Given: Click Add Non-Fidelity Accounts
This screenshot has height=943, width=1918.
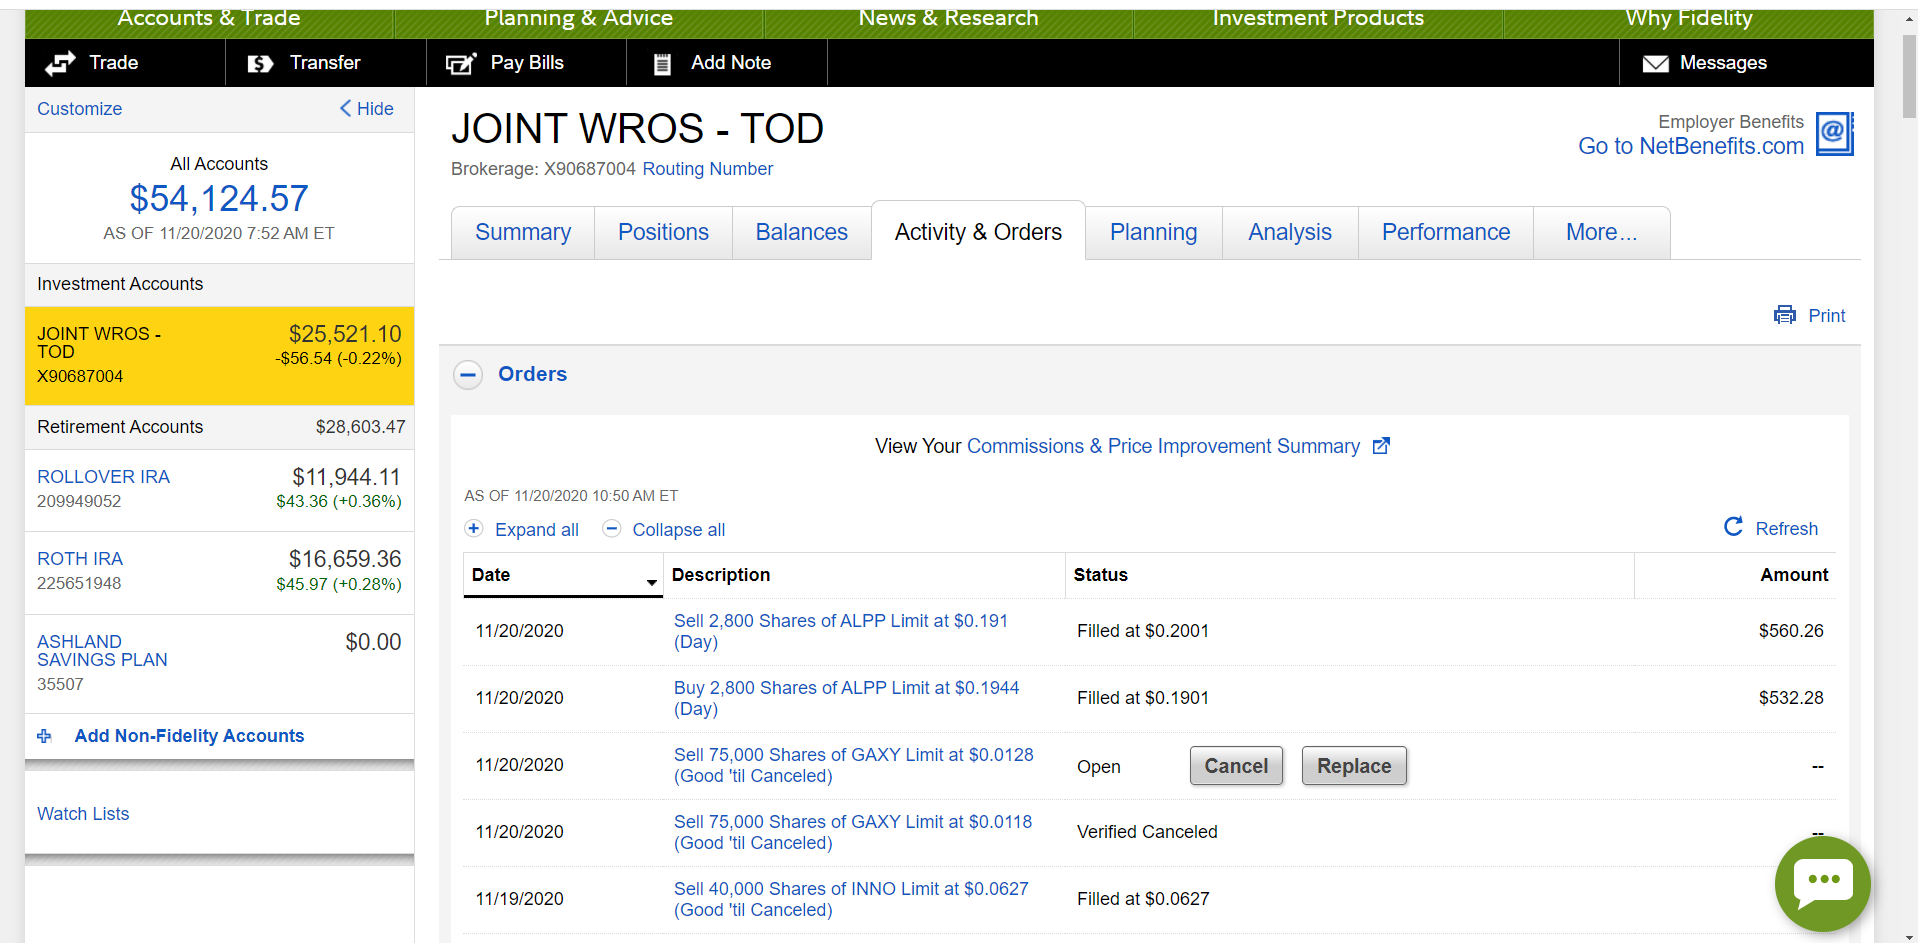Looking at the screenshot, I should pyautogui.click(x=189, y=736).
